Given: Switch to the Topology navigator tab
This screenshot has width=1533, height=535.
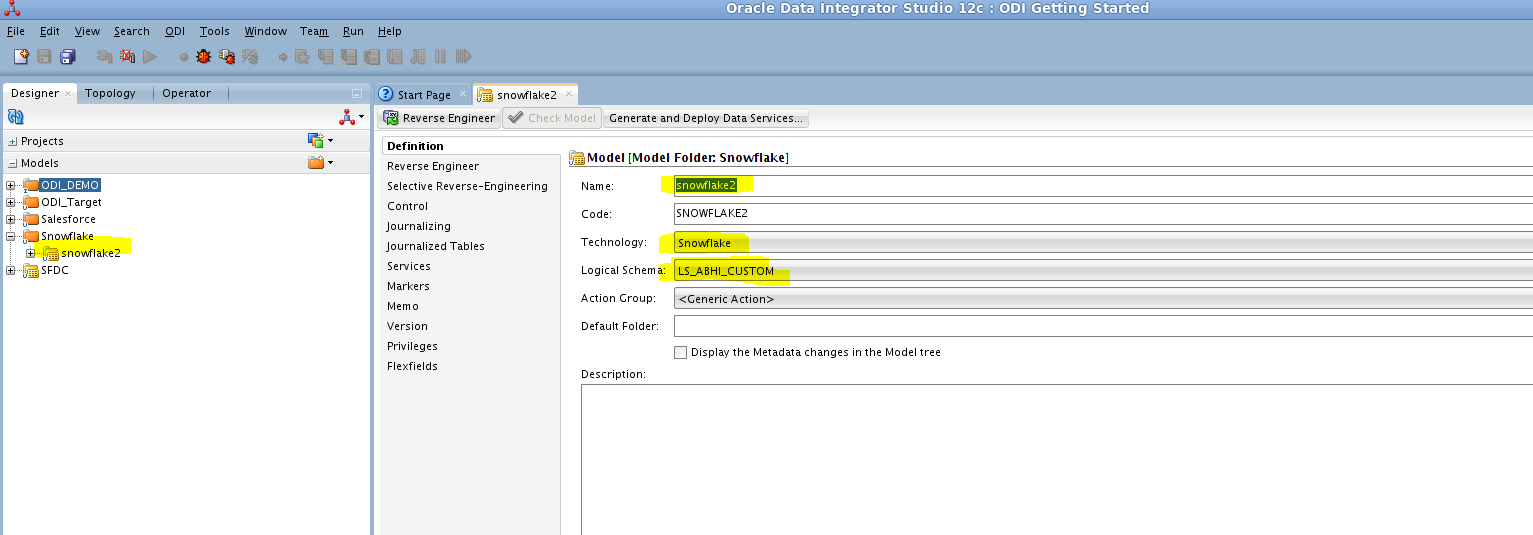Looking at the screenshot, I should coord(110,93).
